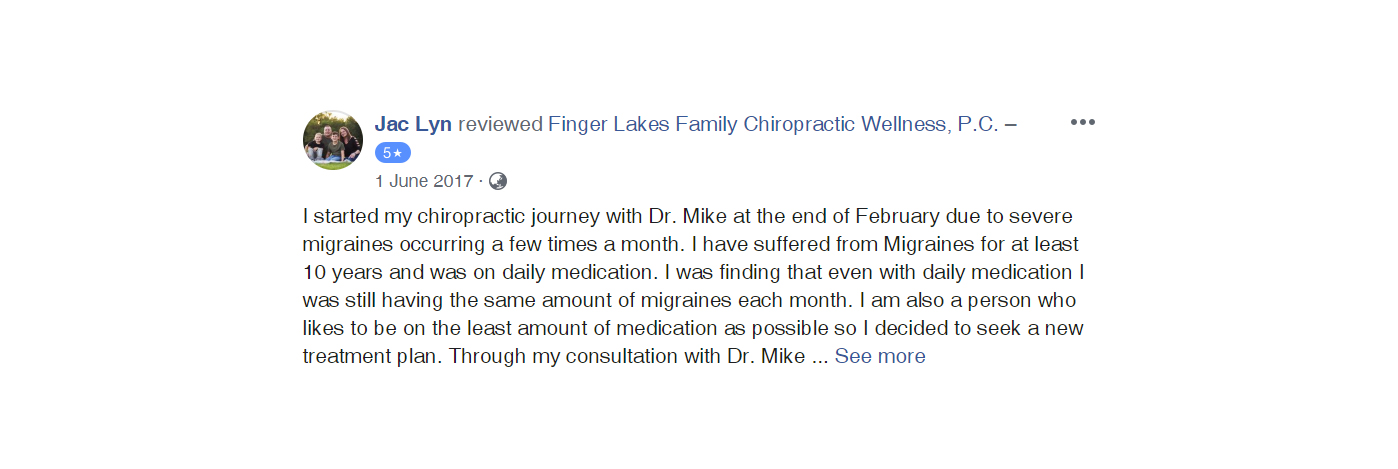The width and height of the screenshot is (1398, 469).
Task: Visit Finger Lakes Family Chiropractic Wellness page
Action: (773, 124)
